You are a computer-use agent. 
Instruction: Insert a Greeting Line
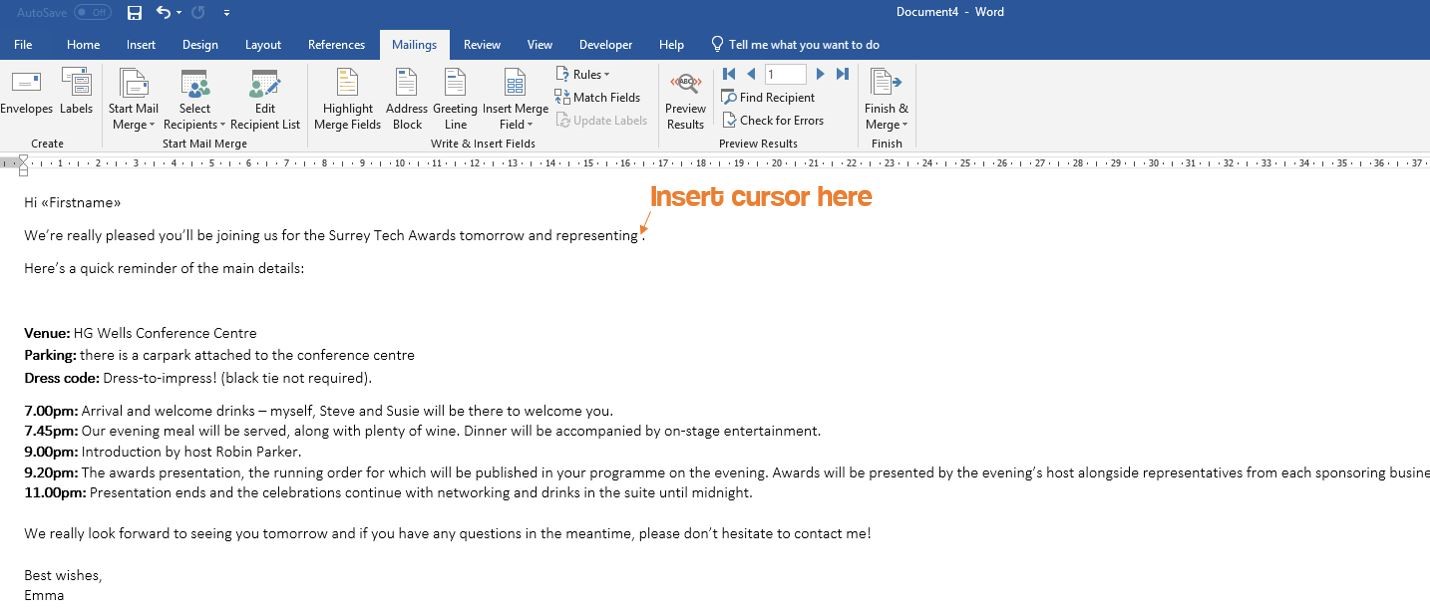(x=455, y=99)
